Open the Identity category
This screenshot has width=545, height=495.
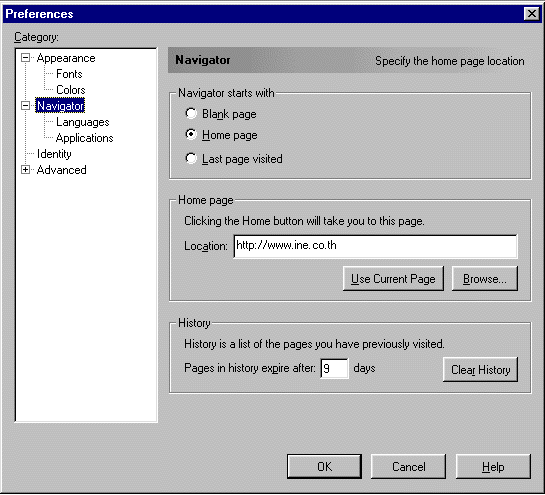pos(54,154)
